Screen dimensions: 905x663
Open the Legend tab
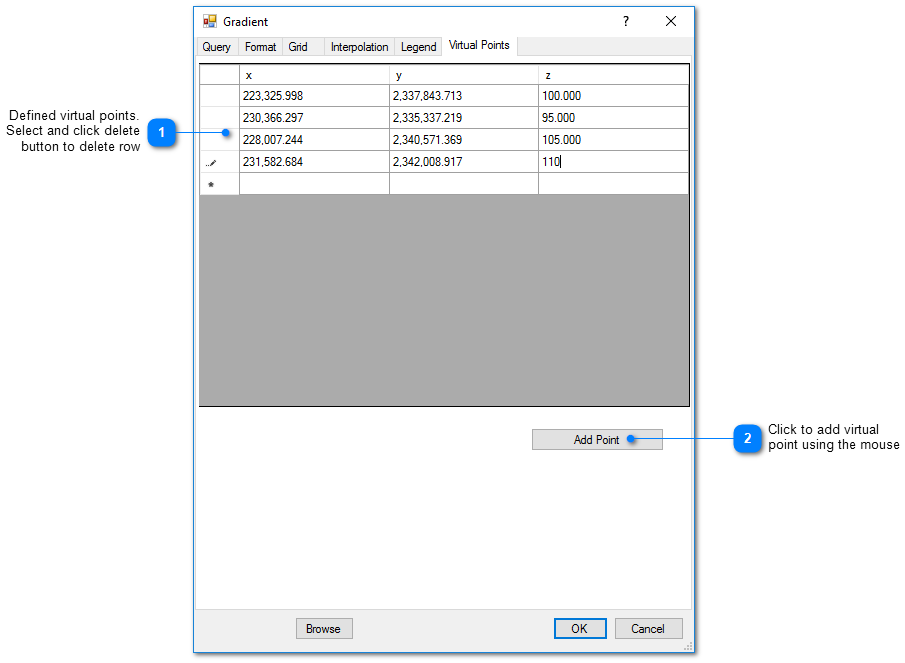click(x=418, y=46)
